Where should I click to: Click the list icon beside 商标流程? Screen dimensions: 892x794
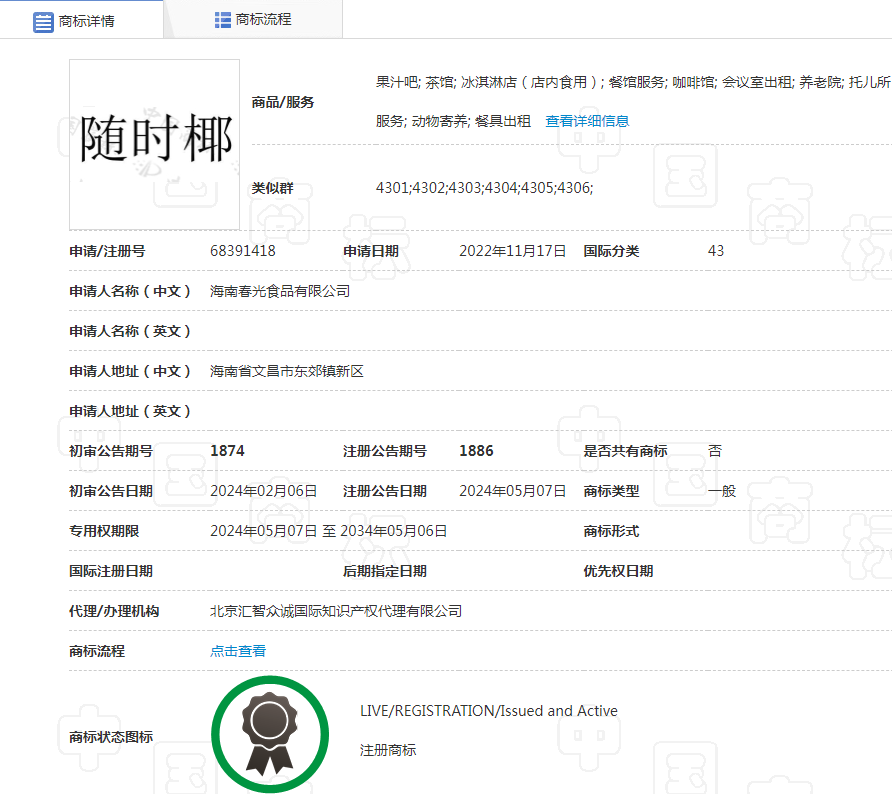222,20
